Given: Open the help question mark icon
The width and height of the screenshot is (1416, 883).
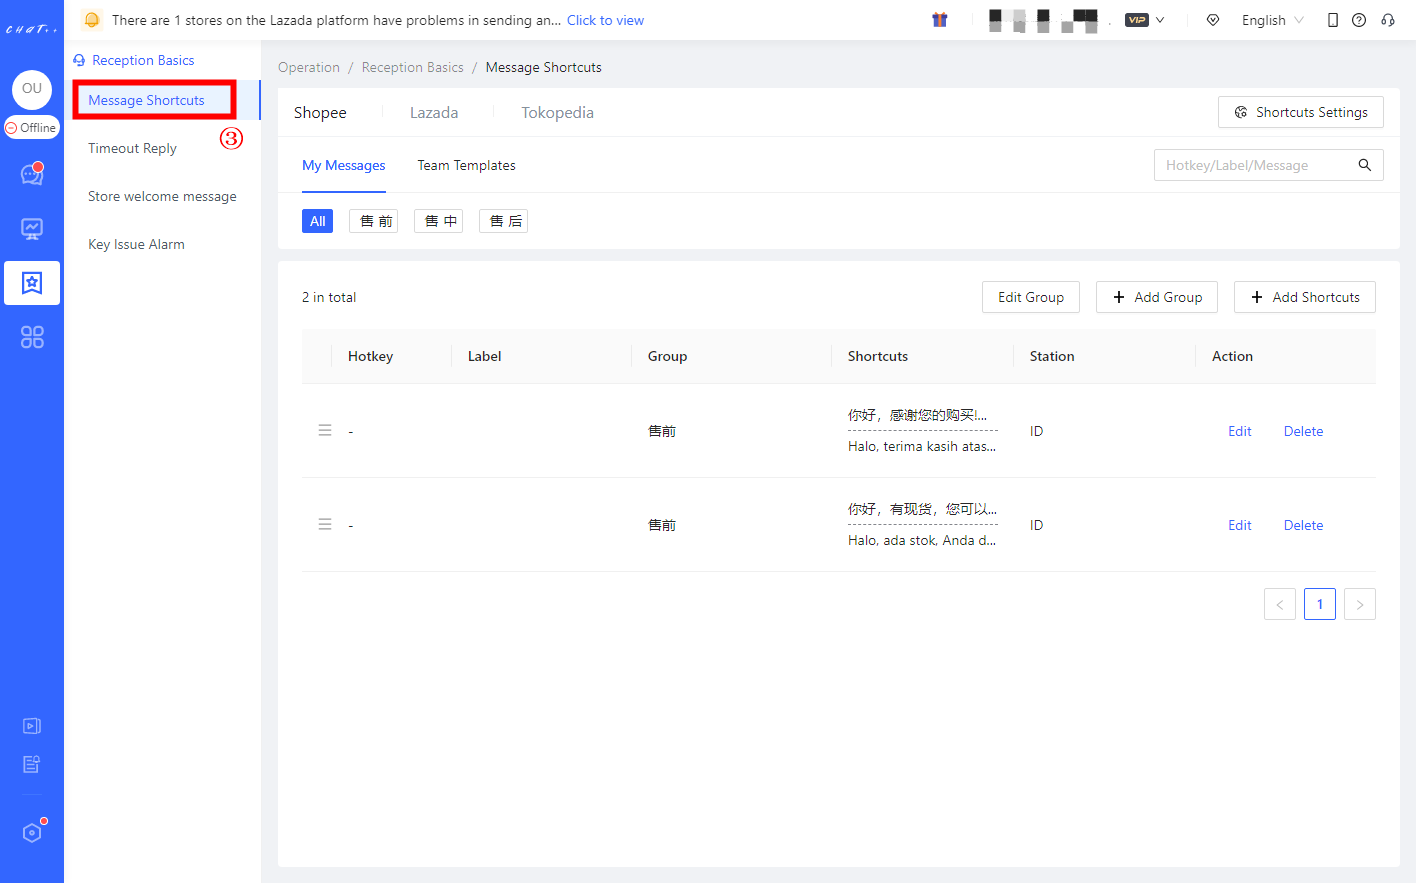Looking at the screenshot, I should [x=1359, y=20].
